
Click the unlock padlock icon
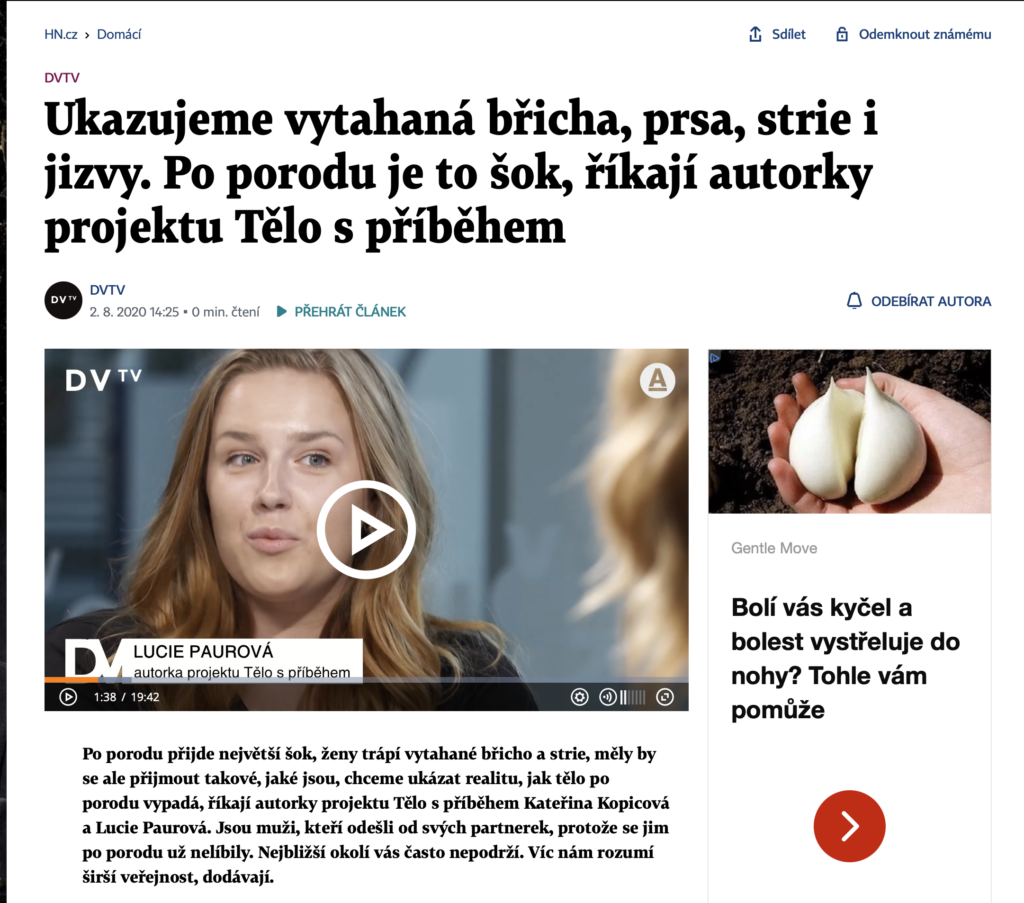[842, 34]
